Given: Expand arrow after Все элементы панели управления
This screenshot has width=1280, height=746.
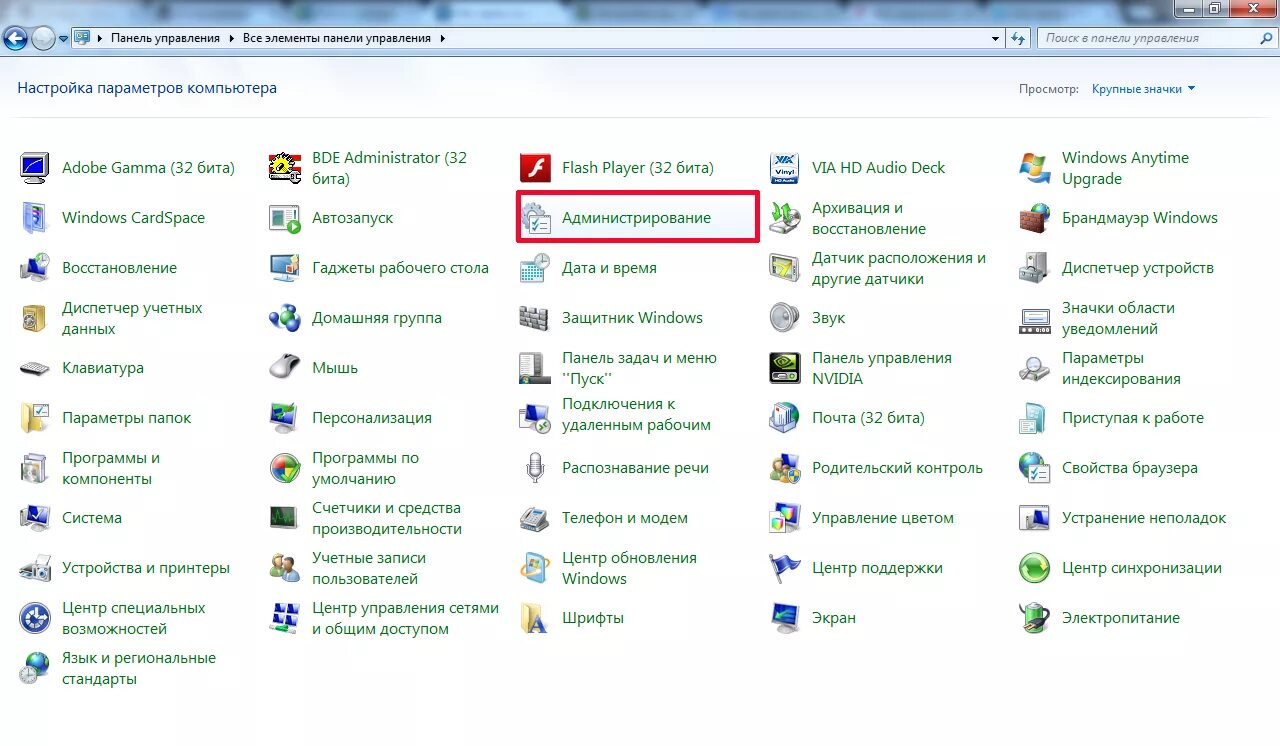Looking at the screenshot, I should [442, 38].
